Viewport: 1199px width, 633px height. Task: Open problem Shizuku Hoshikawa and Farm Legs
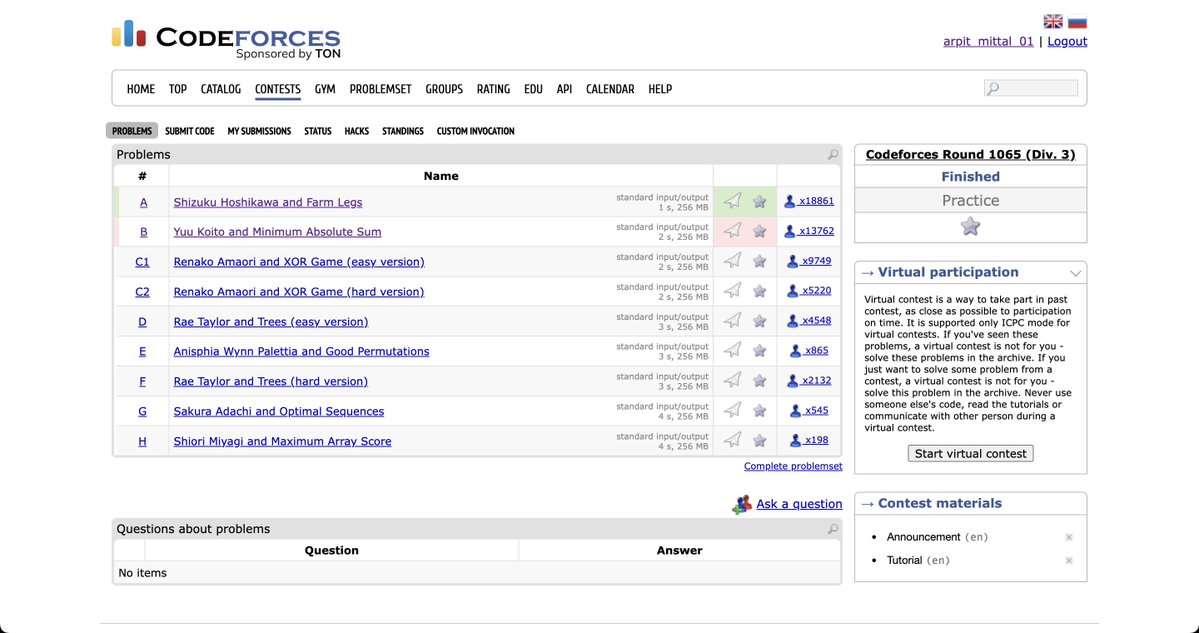click(268, 202)
